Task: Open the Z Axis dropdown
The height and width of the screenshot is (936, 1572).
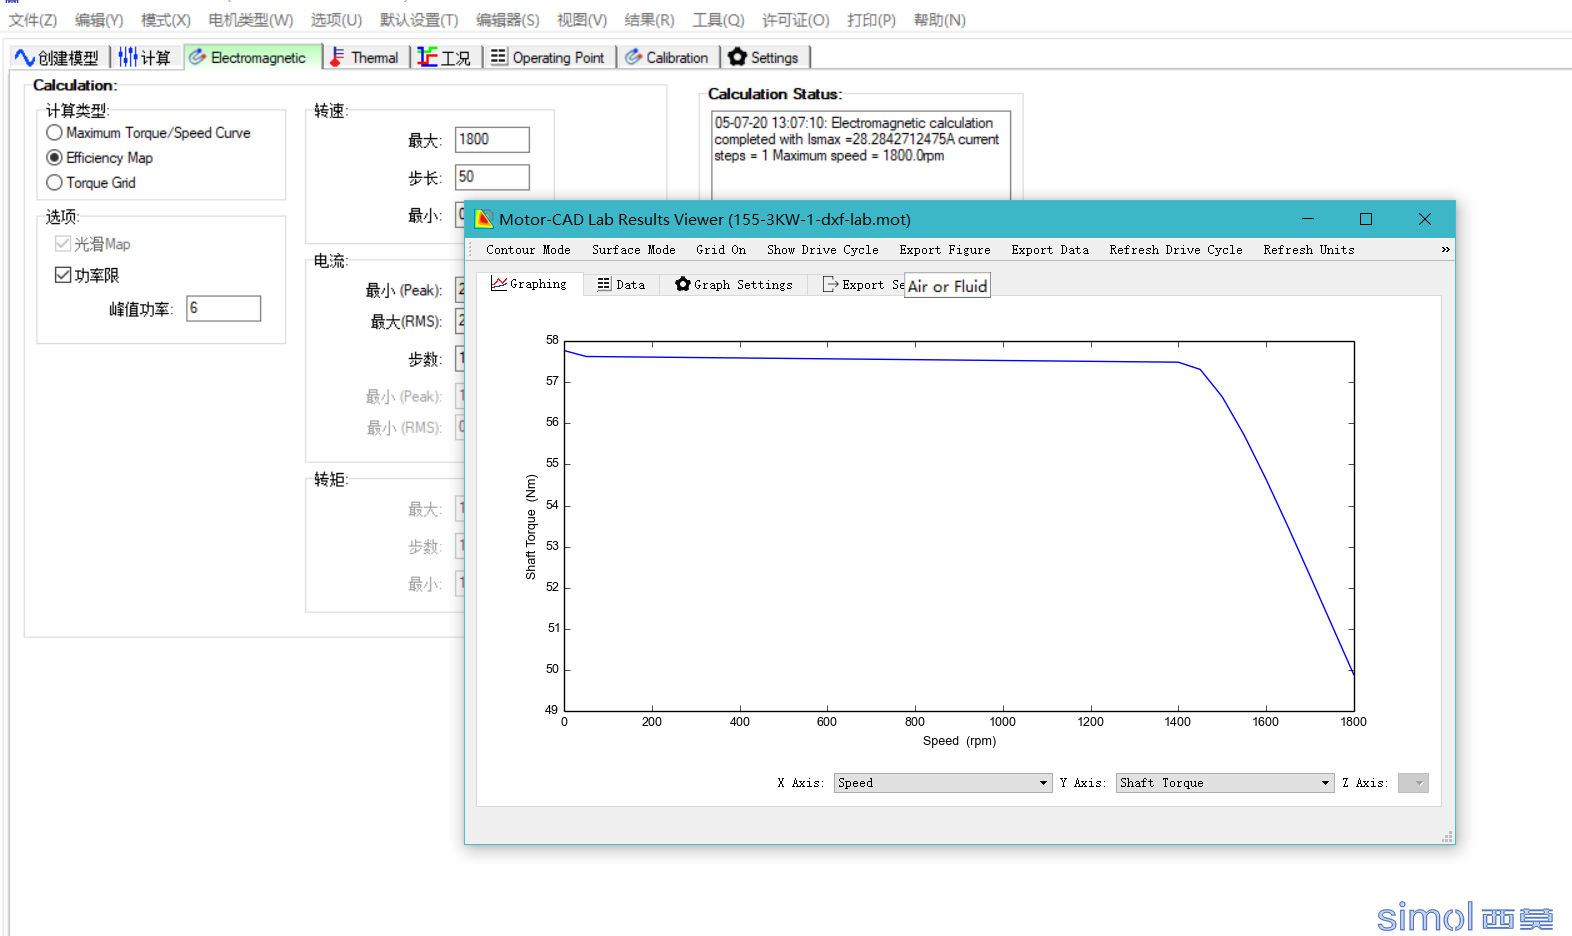Action: click(x=1413, y=783)
